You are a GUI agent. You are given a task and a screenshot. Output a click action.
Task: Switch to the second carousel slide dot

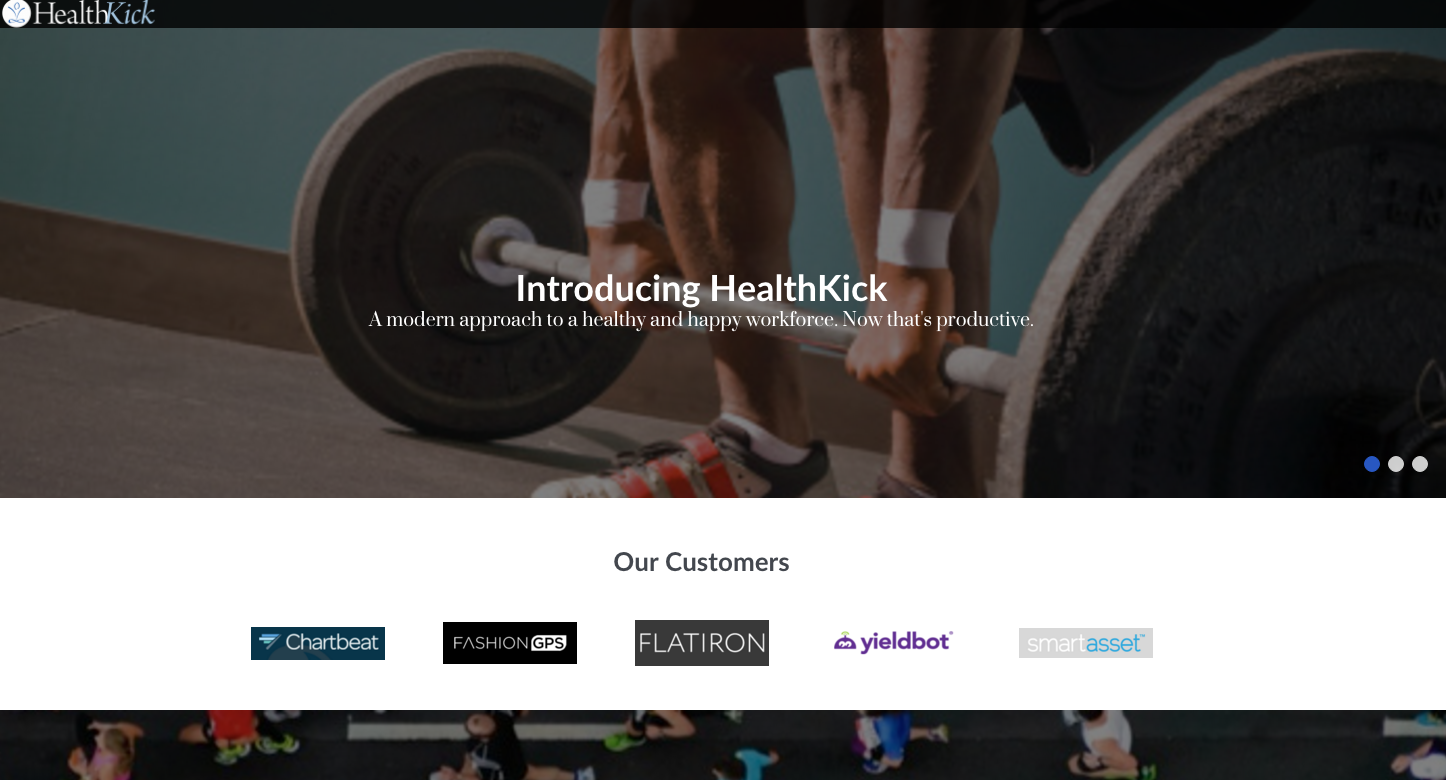coord(1396,464)
